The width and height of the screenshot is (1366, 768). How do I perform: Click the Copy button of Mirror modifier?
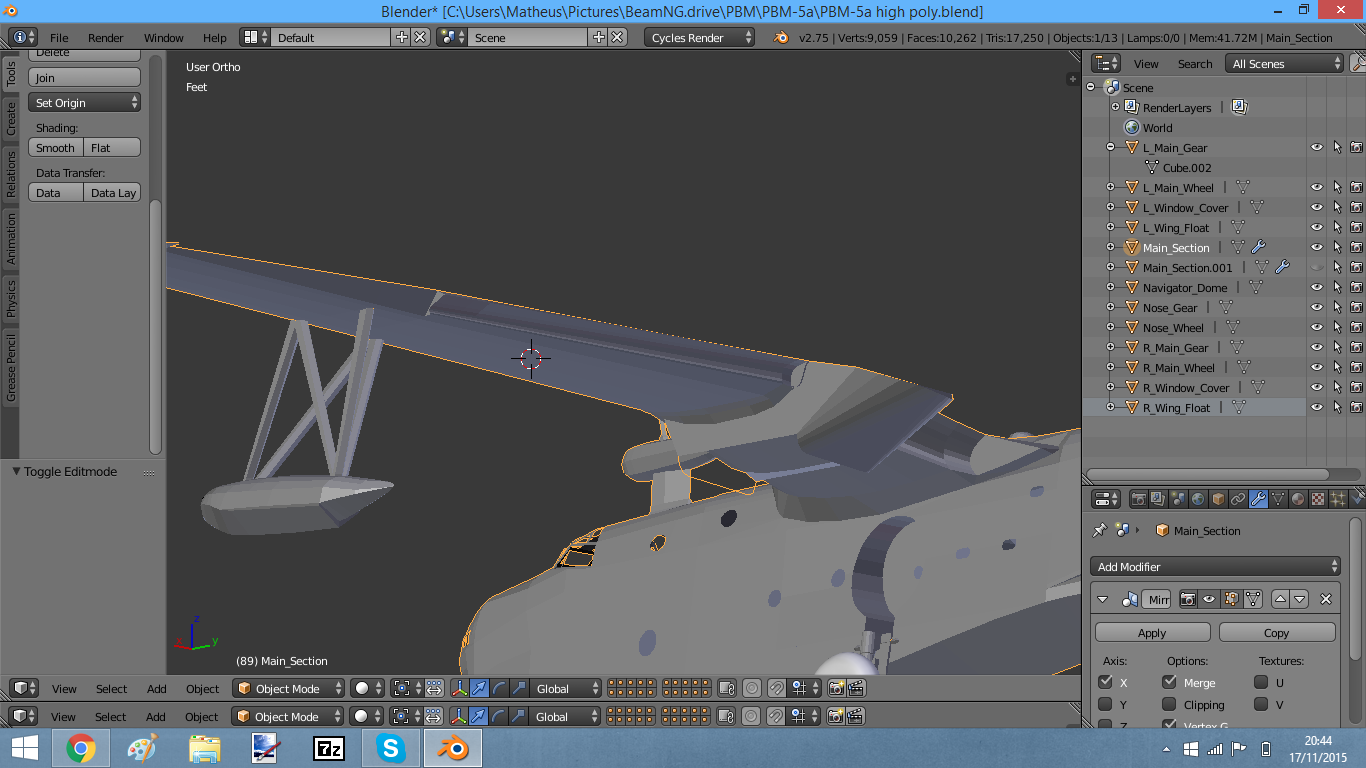tap(1276, 632)
